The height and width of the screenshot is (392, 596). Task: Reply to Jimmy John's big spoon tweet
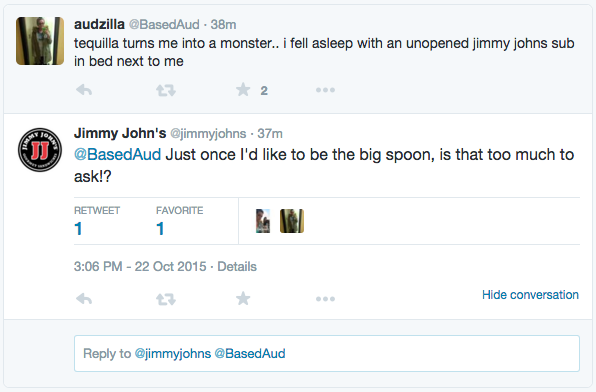(84, 299)
